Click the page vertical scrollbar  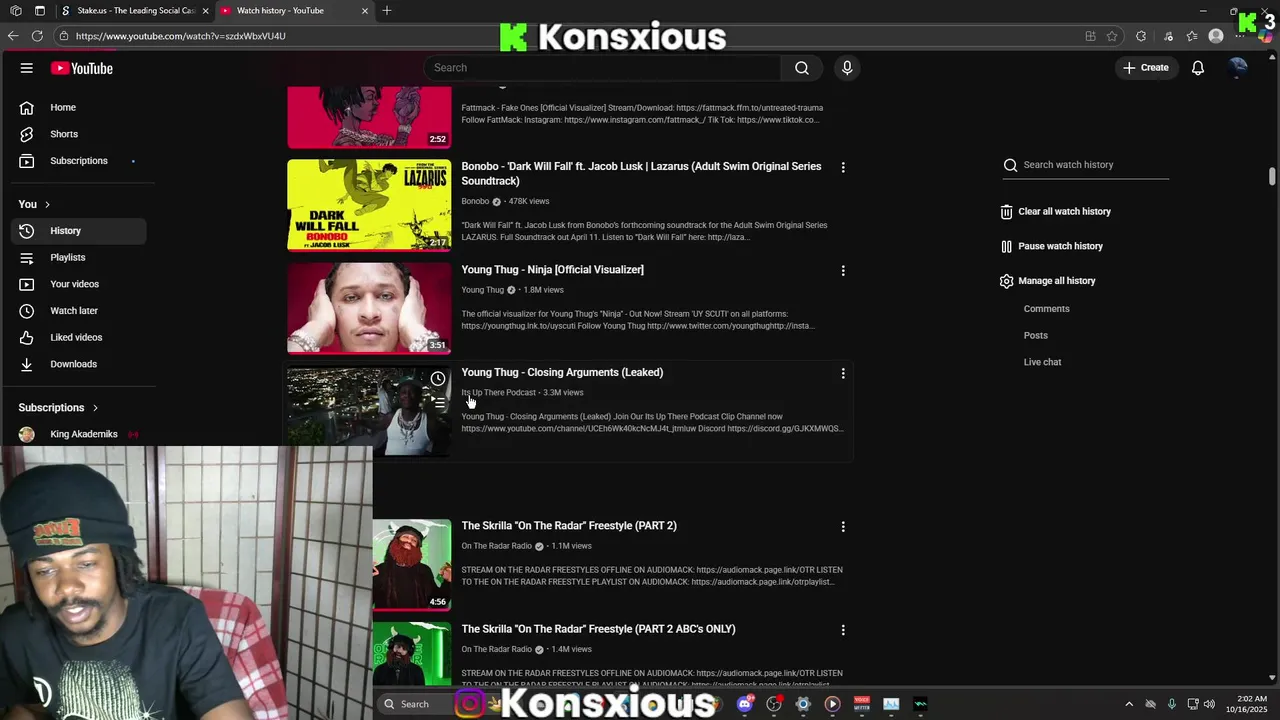coord(1272,176)
